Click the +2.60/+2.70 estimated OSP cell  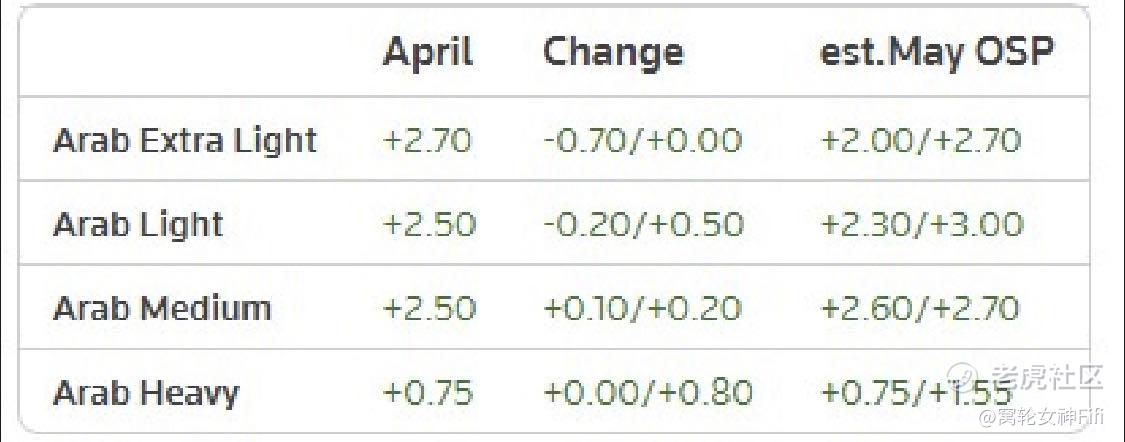click(919, 309)
